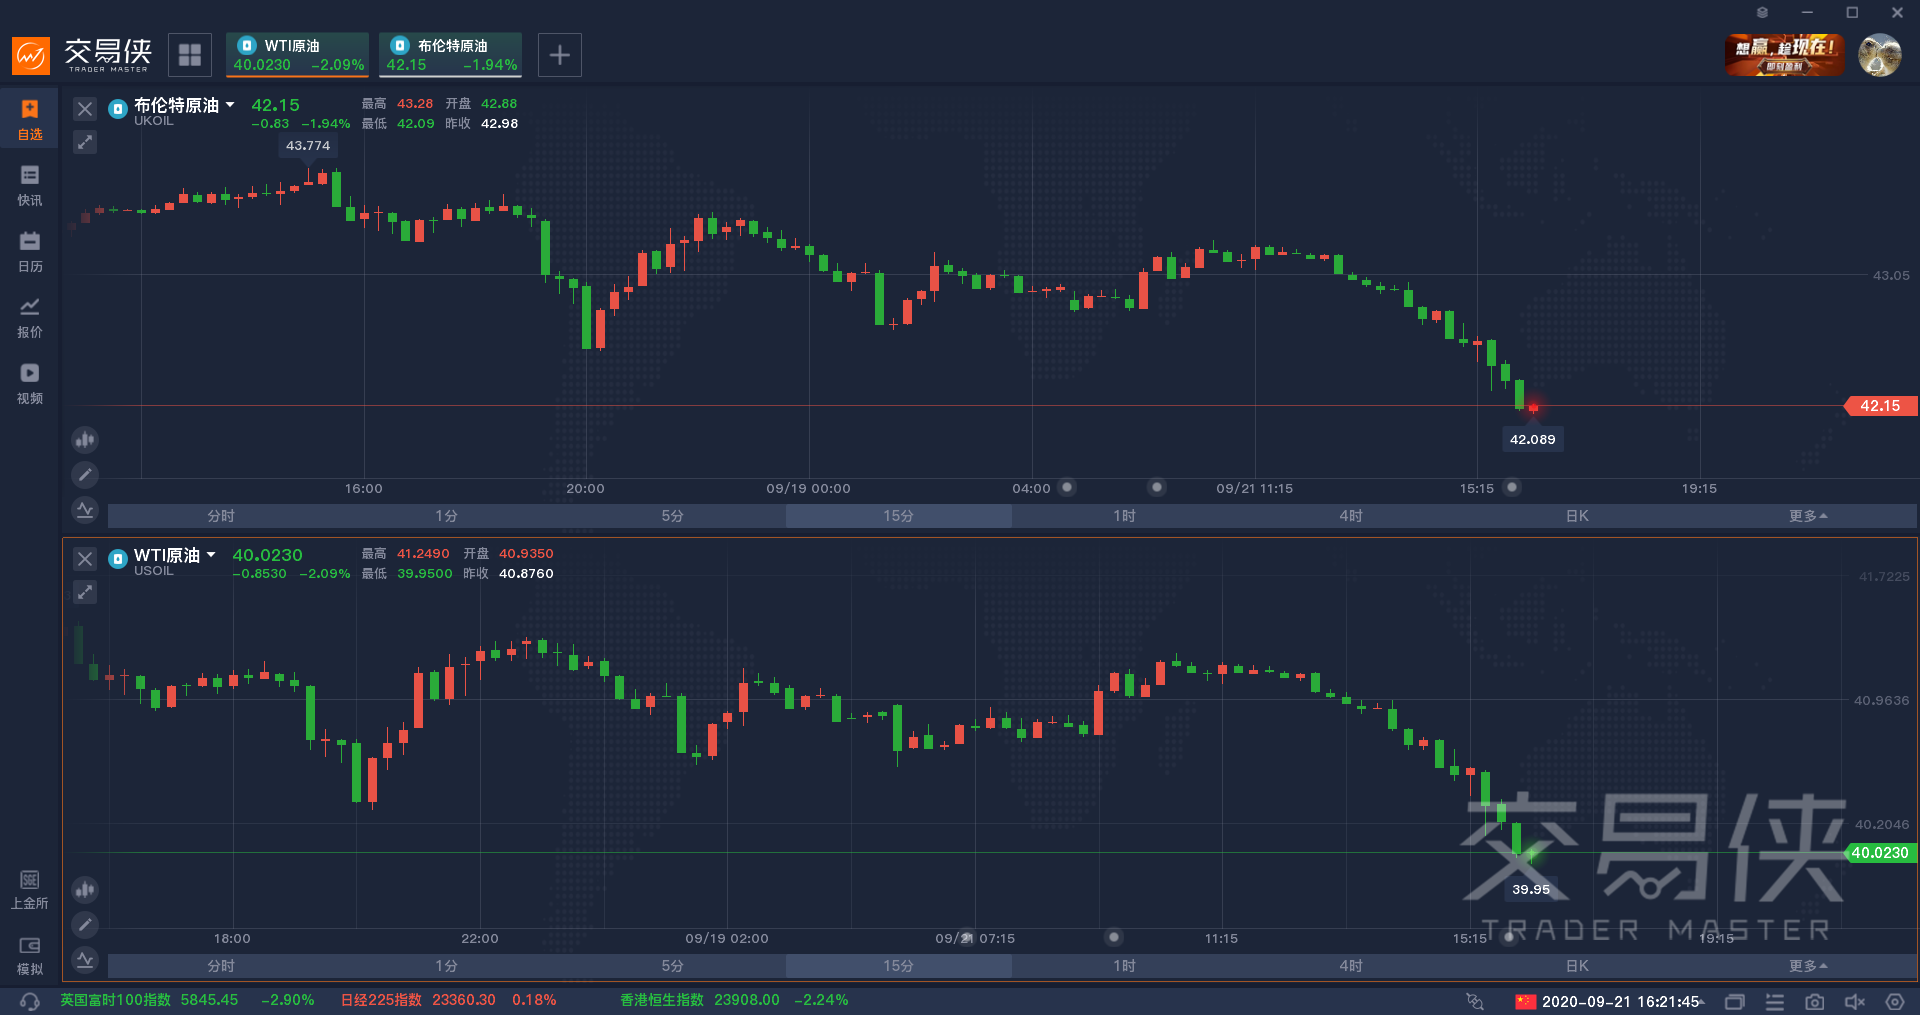The width and height of the screenshot is (1920, 1015).
Task: Toggle the mute sound icon in status bar
Action: 1854,1001
